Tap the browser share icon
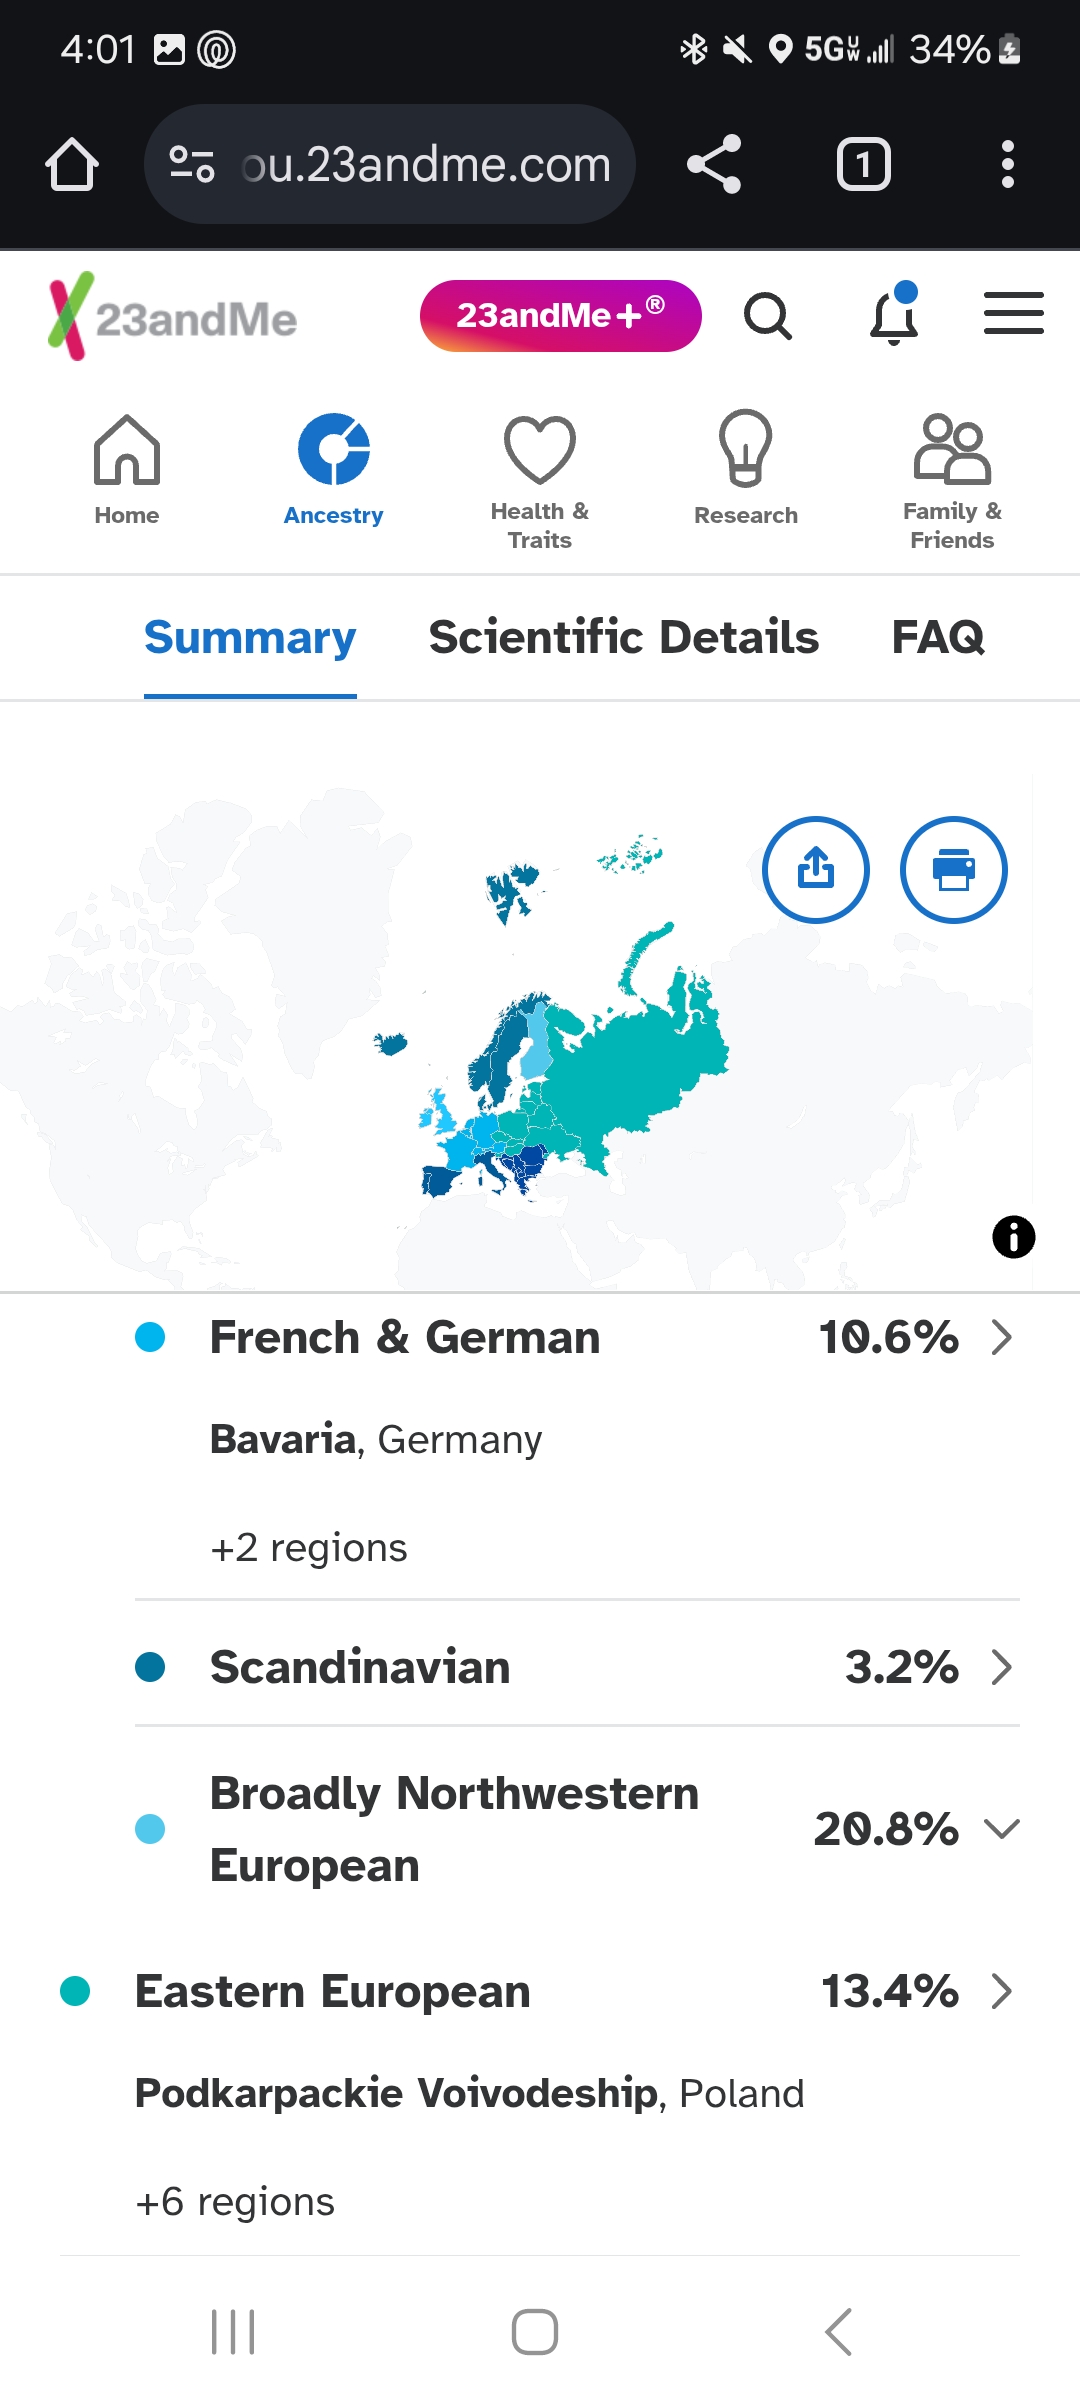1080x2400 pixels. [x=714, y=164]
